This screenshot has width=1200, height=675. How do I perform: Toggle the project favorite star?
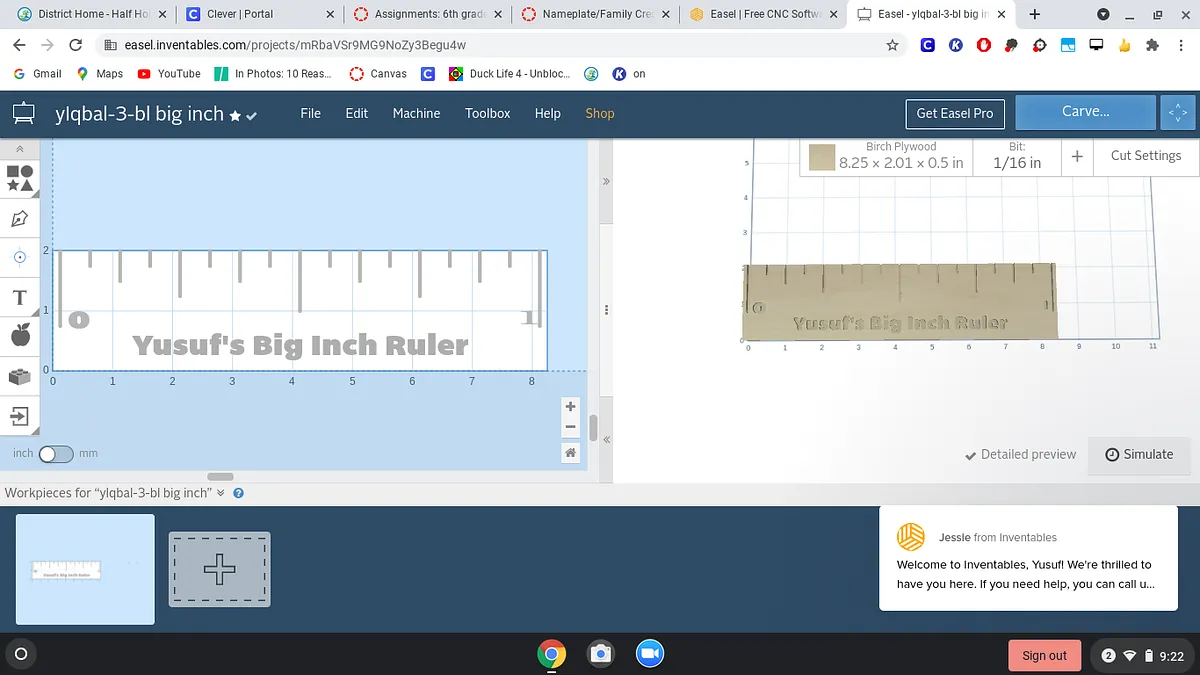click(235, 116)
